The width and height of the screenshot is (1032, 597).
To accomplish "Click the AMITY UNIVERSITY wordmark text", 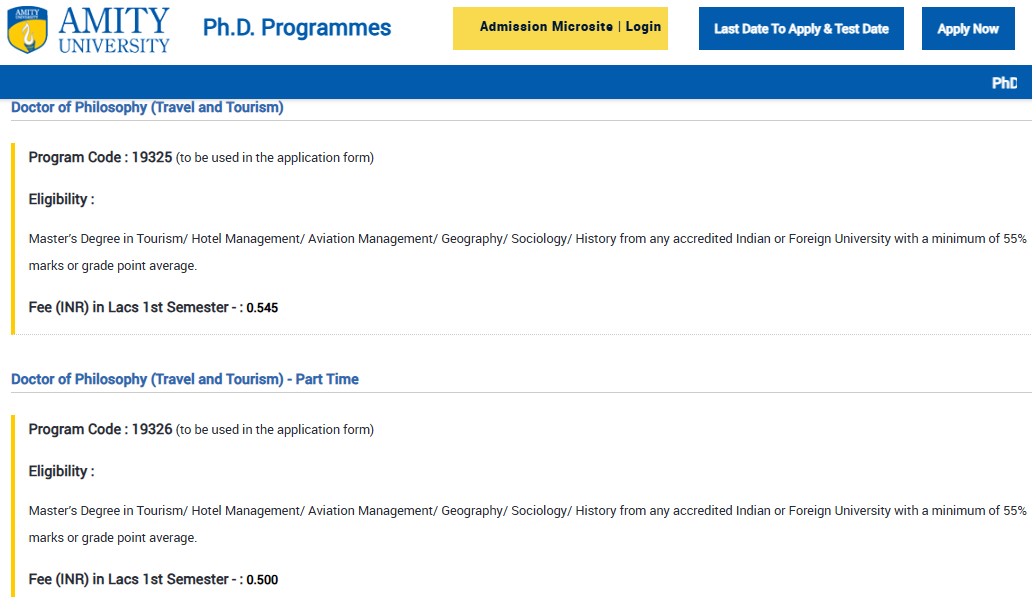I will point(114,30).
